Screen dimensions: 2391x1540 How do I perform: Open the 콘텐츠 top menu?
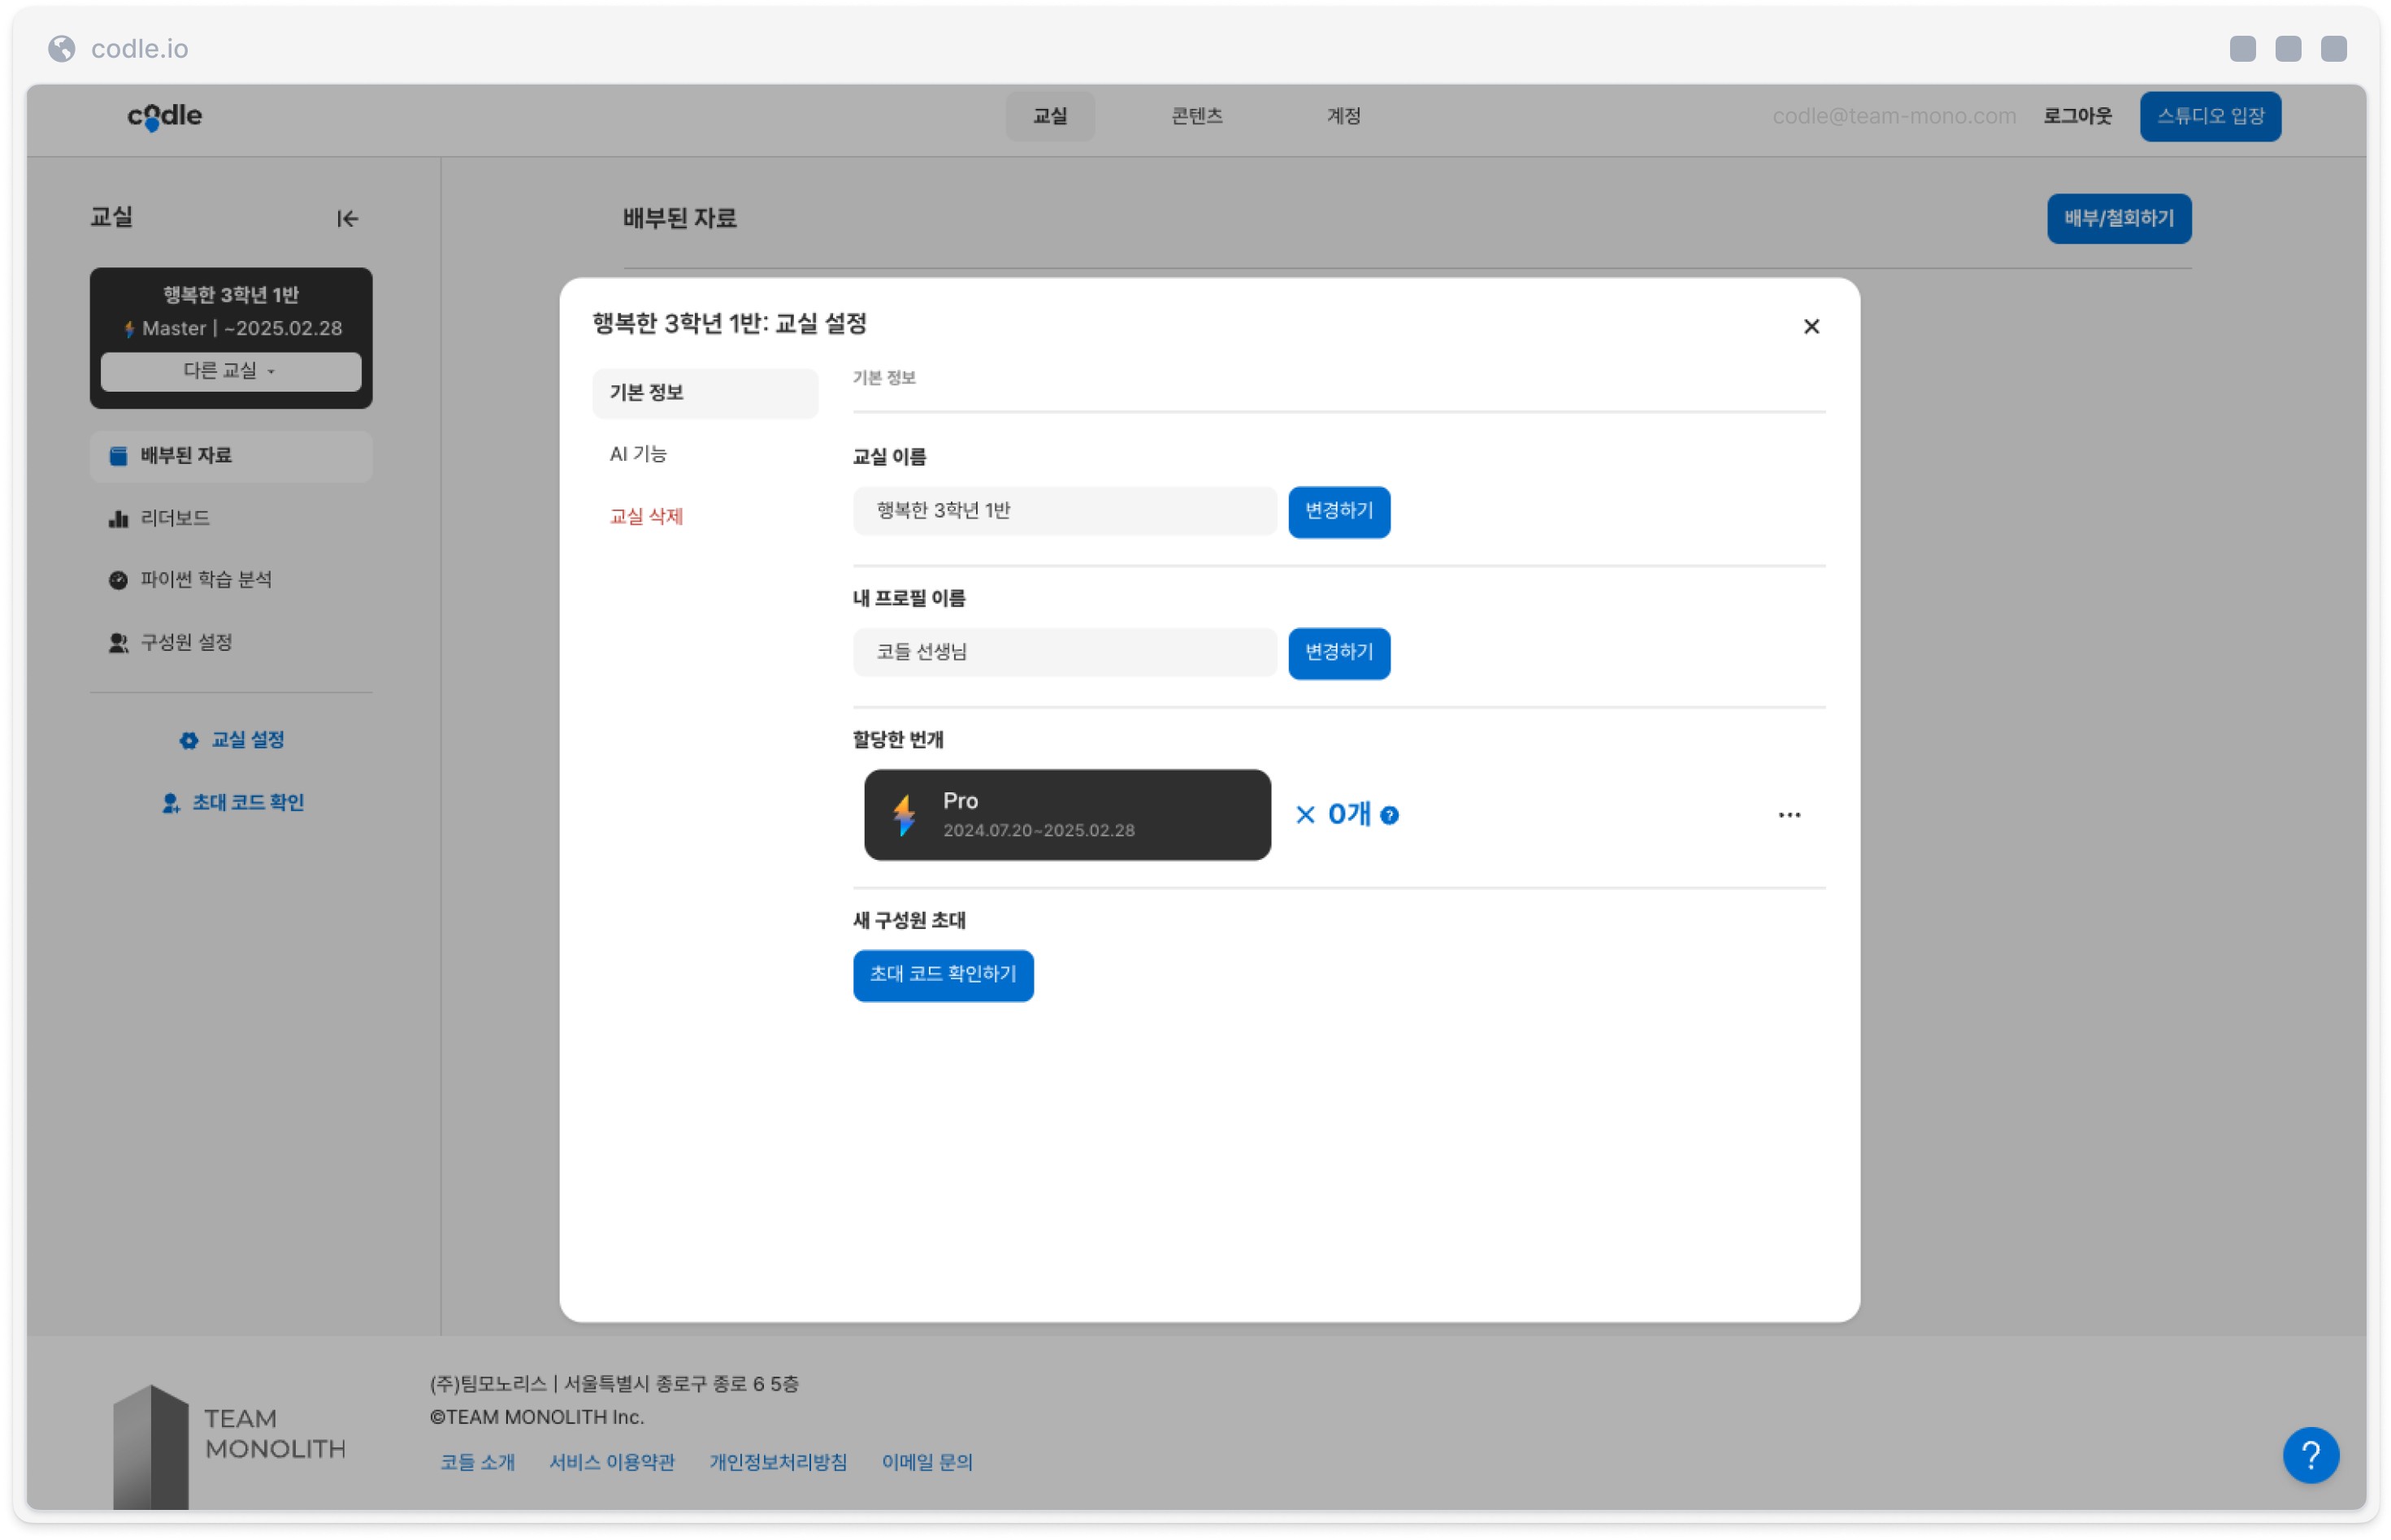[1196, 116]
